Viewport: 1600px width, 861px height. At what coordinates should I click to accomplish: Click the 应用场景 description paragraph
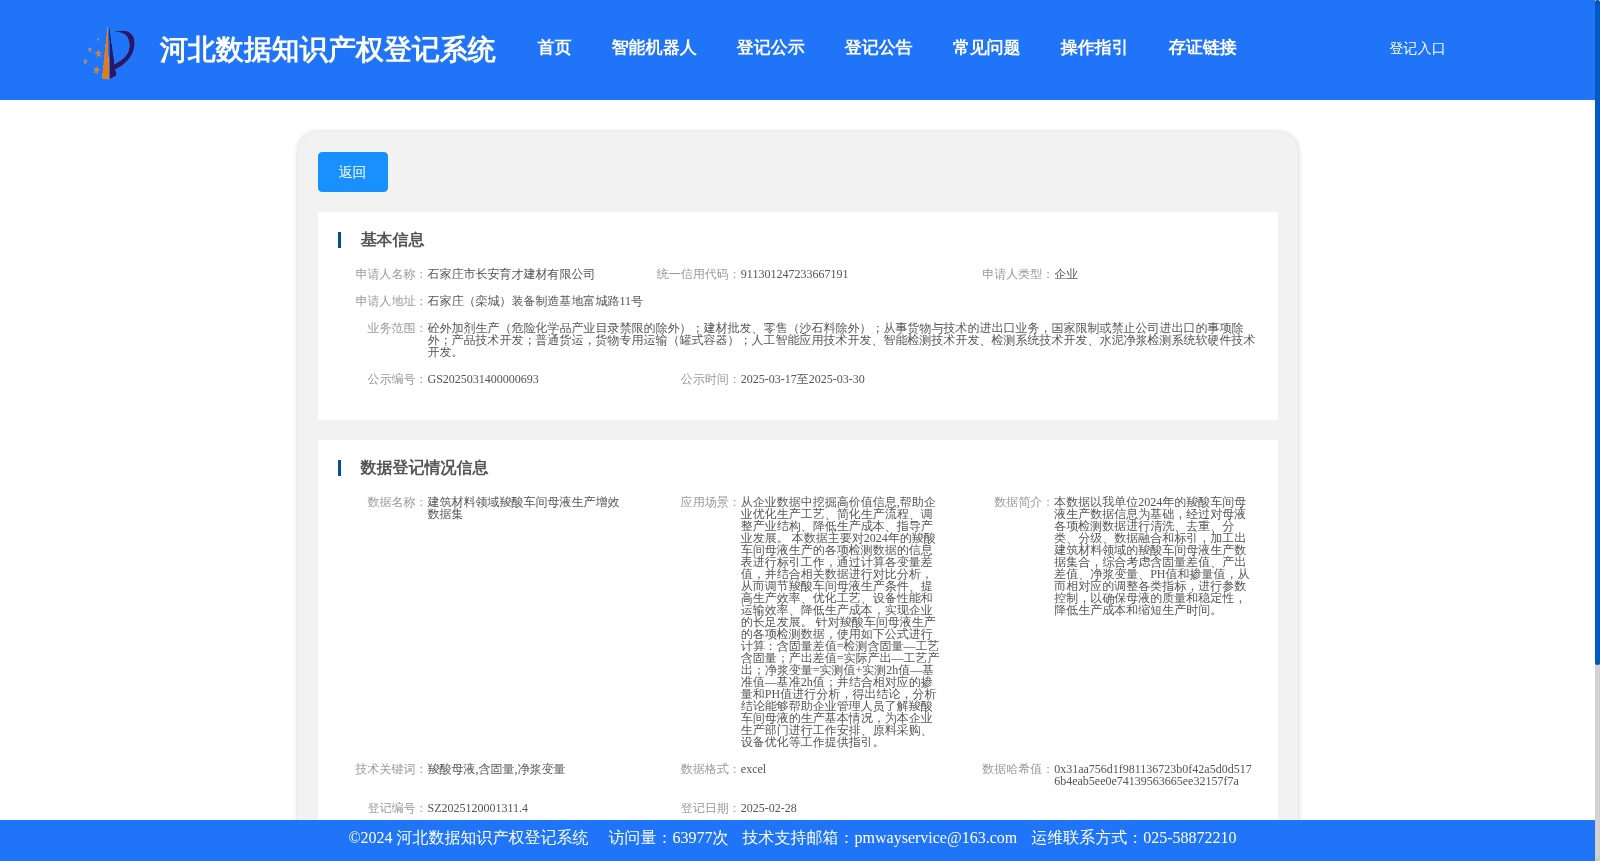coord(839,622)
